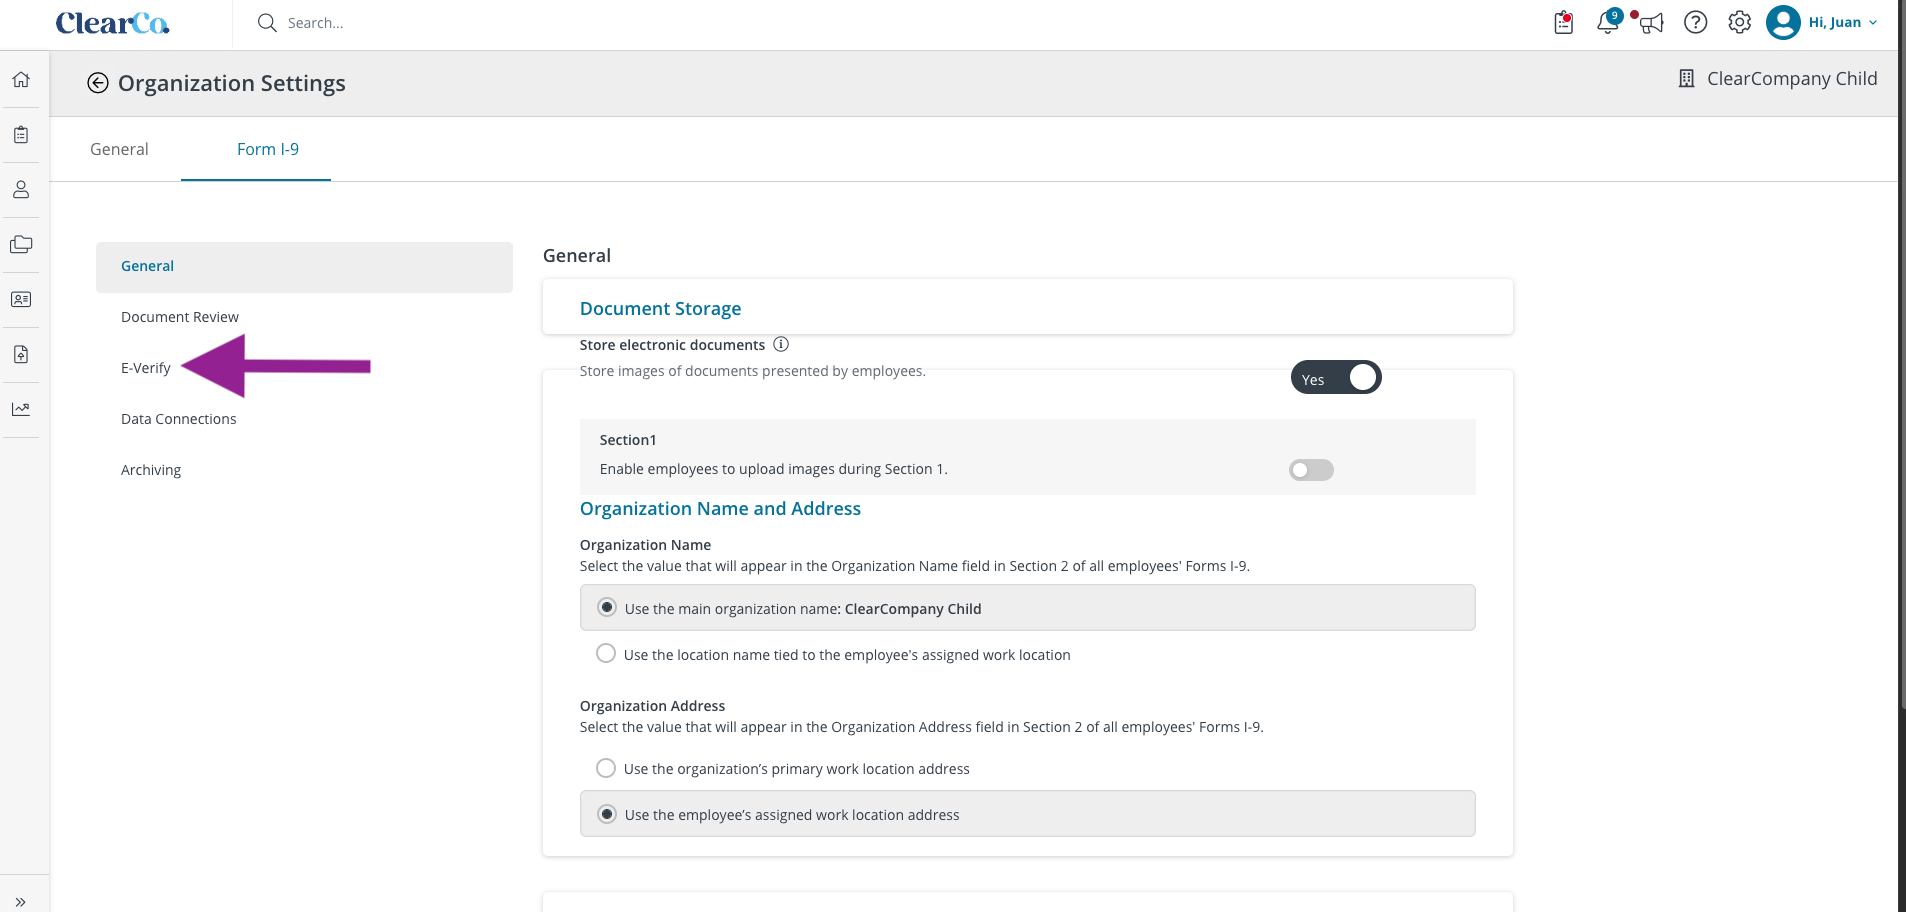Open the home icon in the sidebar
The width and height of the screenshot is (1906, 912).
tap(21, 80)
